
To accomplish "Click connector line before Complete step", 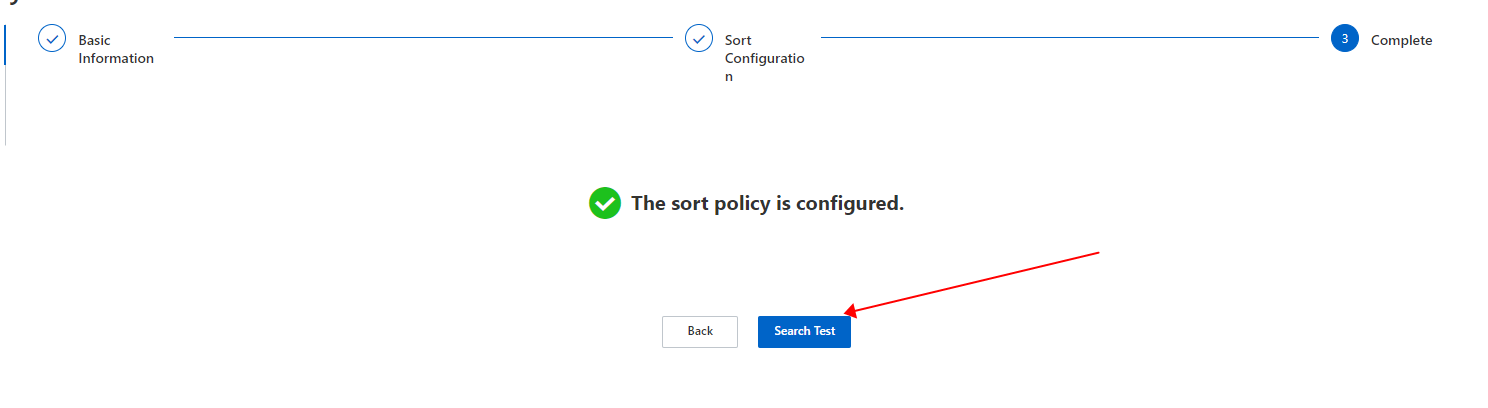I will pos(1070,38).
